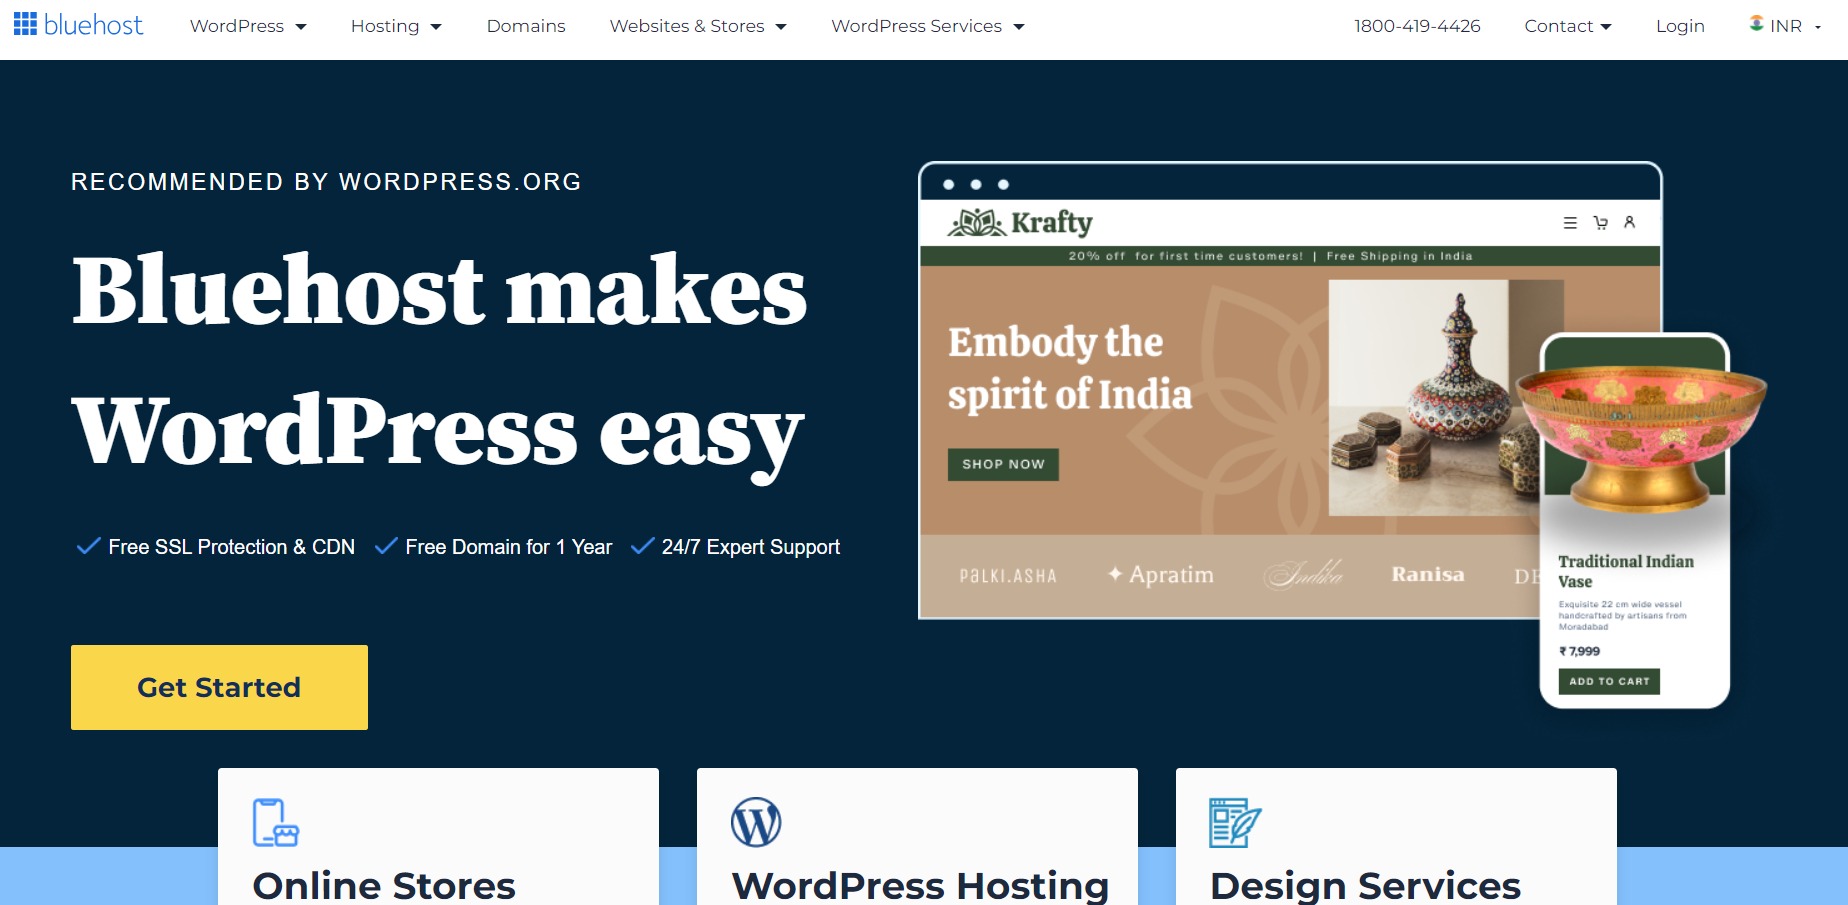
Task: Click the '20% off for first time customers!' banner text
Action: click(1186, 256)
